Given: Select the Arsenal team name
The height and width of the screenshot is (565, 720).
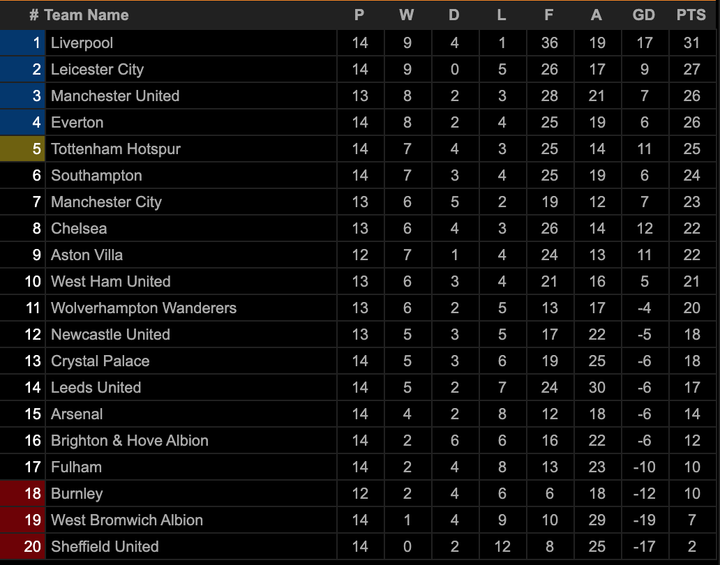Looking at the screenshot, I should pyautogui.click(x=77, y=414).
